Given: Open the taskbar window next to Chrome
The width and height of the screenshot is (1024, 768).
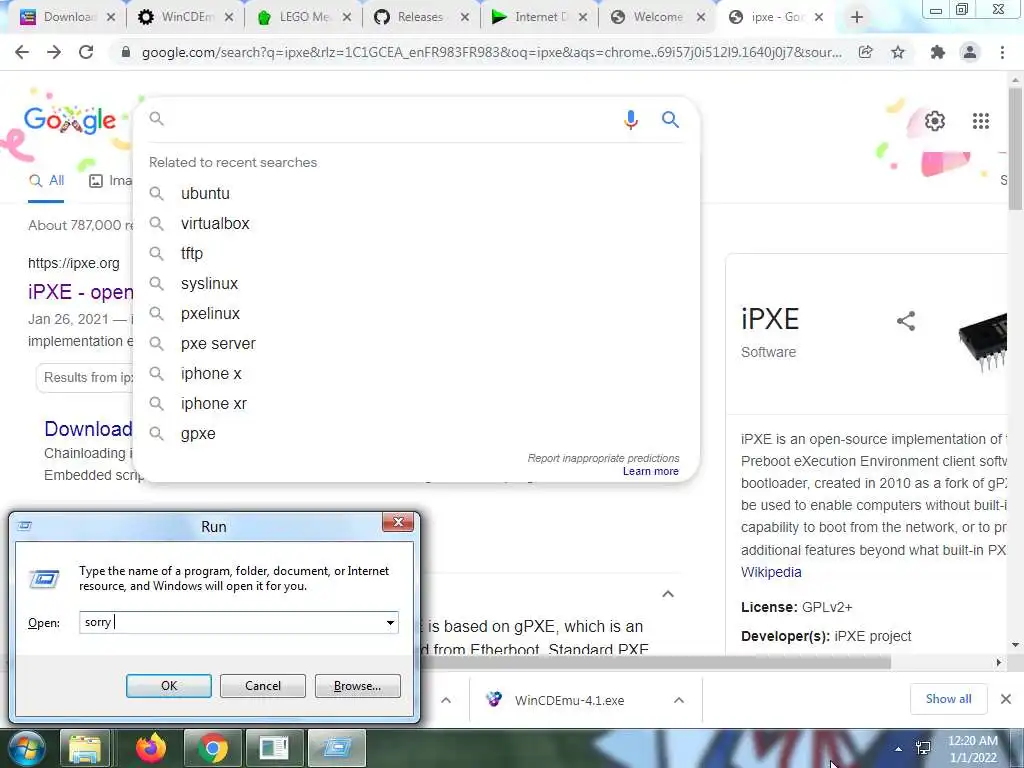Looking at the screenshot, I should [x=274, y=748].
